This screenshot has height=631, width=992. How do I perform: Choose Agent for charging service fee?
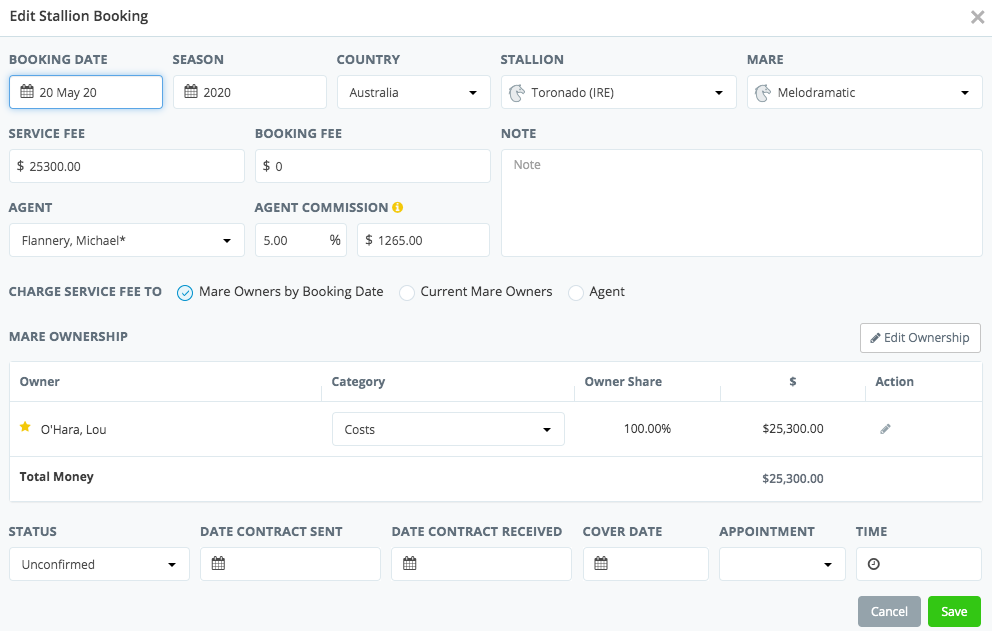[x=575, y=292]
